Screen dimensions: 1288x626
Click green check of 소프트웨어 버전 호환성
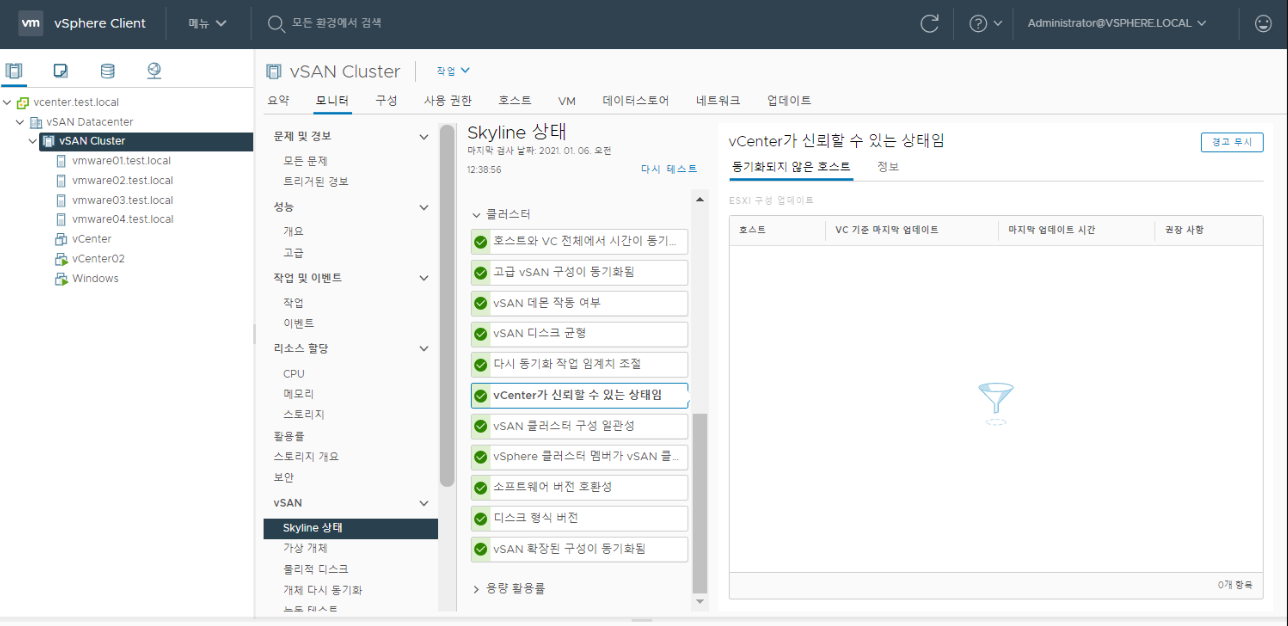point(481,488)
